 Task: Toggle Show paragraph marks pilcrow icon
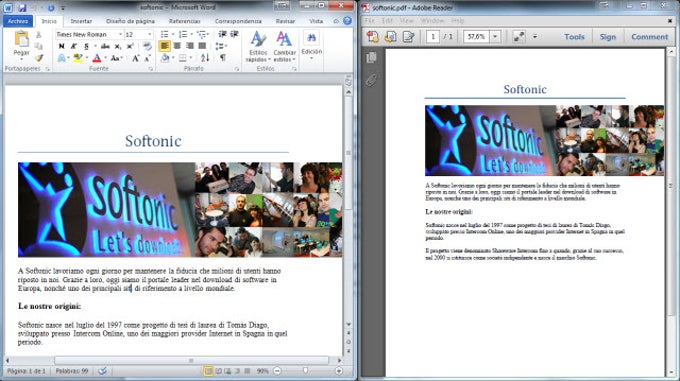click(222, 58)
